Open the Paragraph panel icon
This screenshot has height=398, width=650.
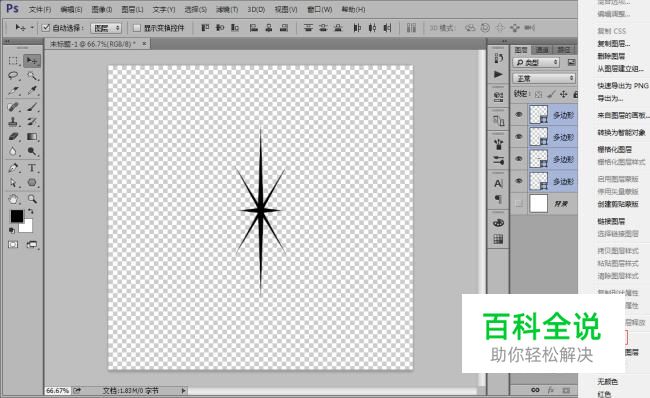[498, 199]
